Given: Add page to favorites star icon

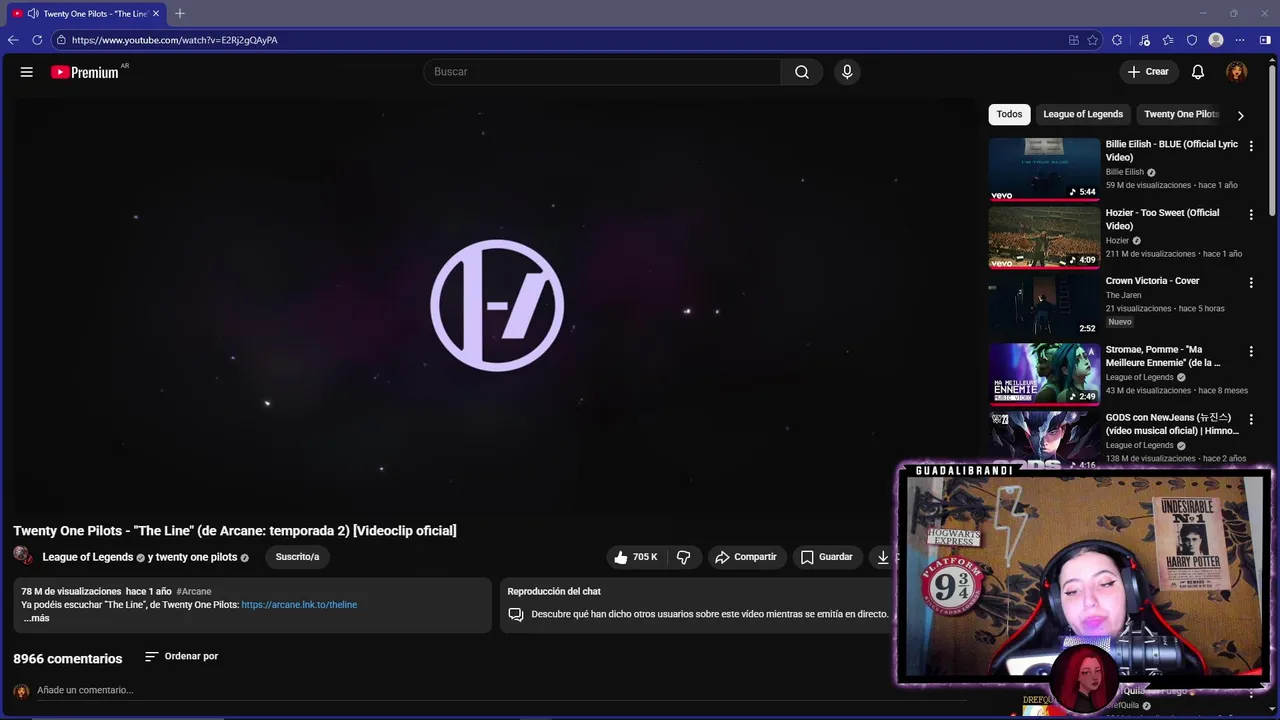Looking at the screenshot, I should 1093,40.
